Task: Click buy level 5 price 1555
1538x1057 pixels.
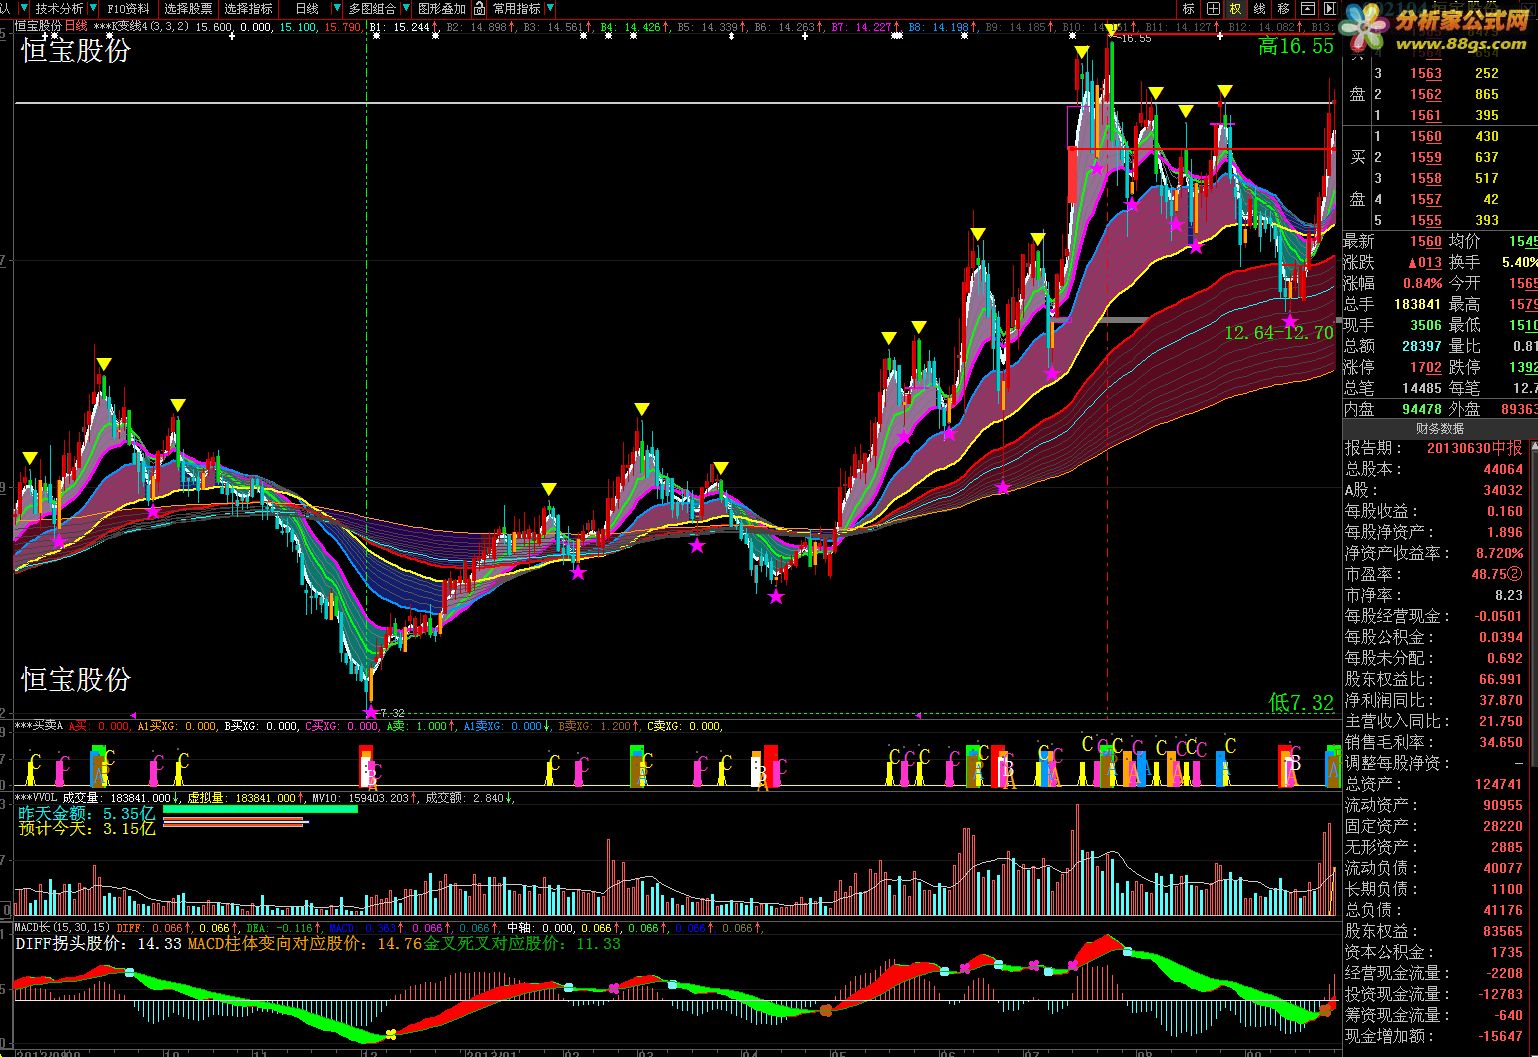Action: point(1426,220)
